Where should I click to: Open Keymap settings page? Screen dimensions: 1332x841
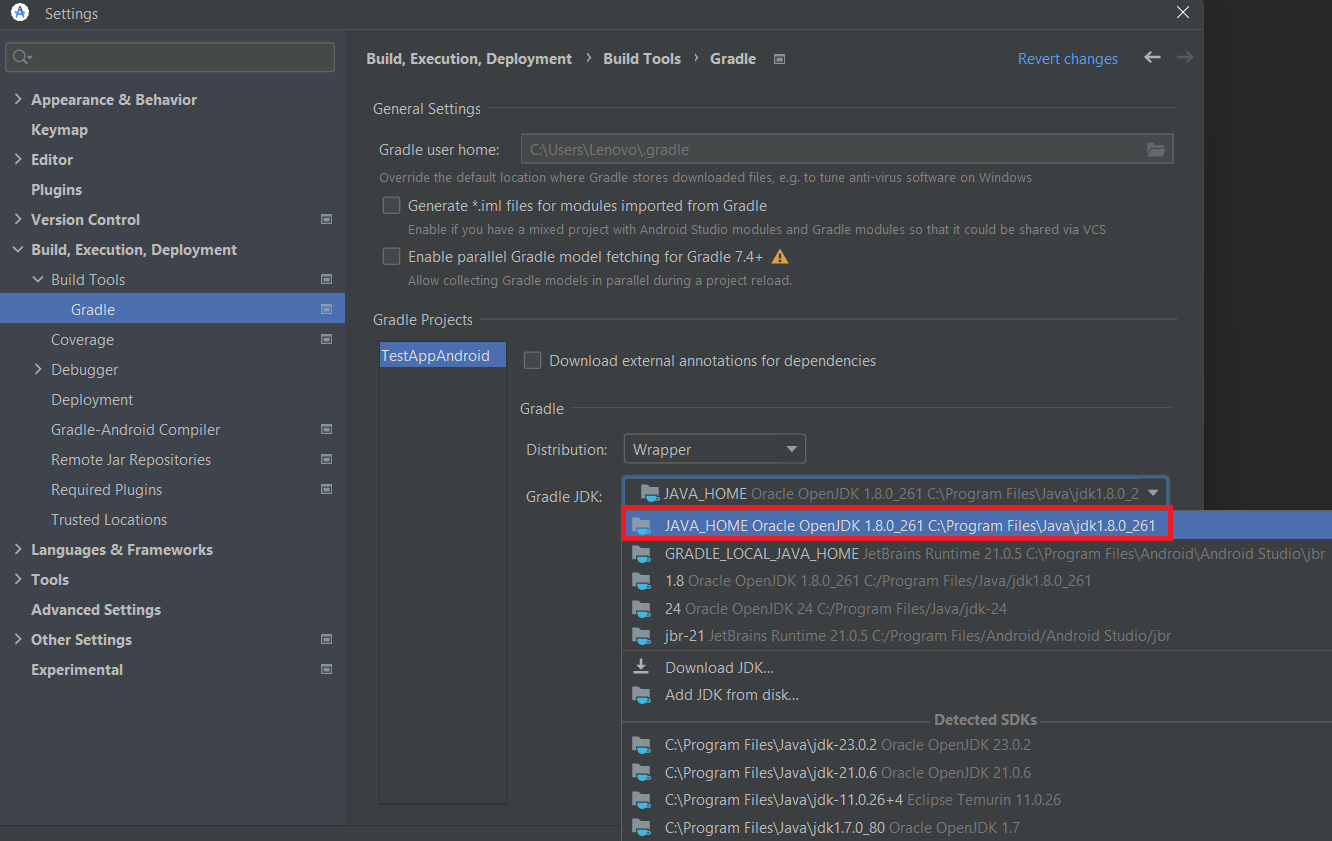click(x=59, y=129)
